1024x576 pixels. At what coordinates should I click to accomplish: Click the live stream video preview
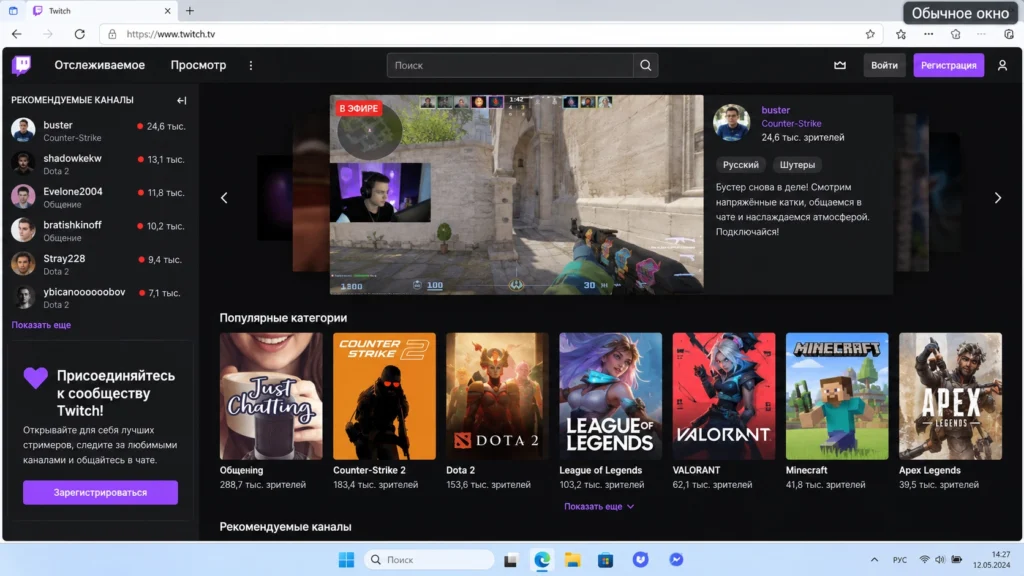coord(517,195)
